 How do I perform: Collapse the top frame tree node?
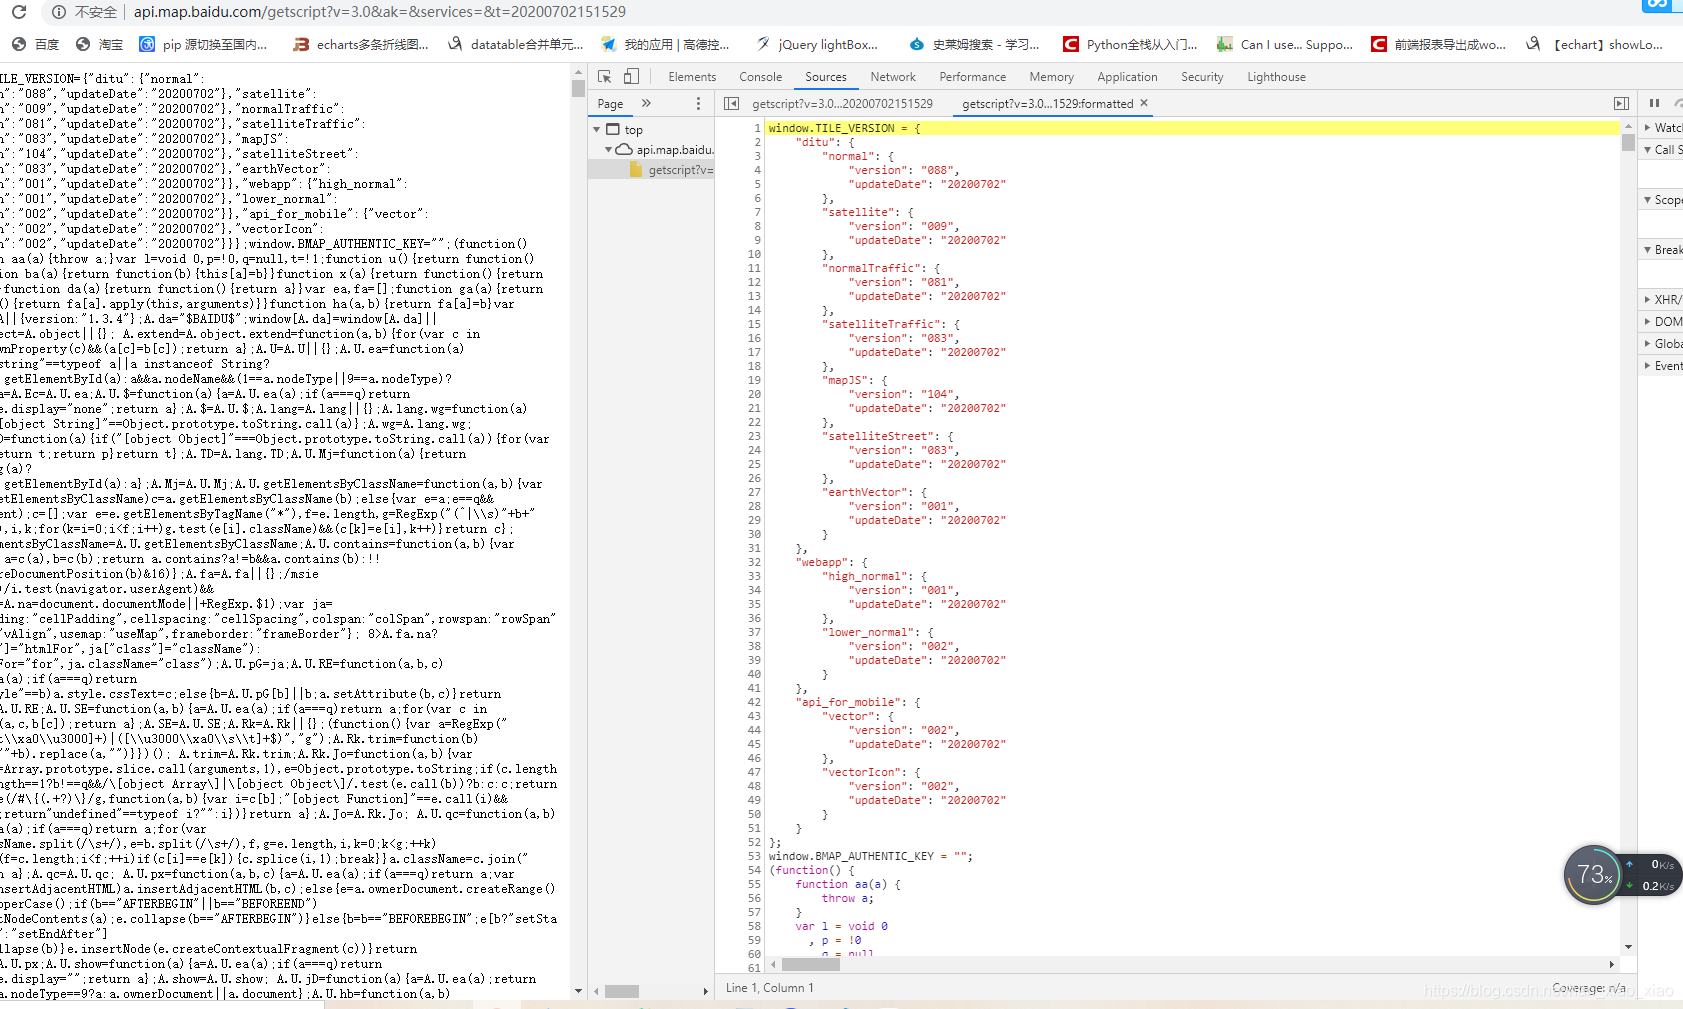click(x=597, y=129)
